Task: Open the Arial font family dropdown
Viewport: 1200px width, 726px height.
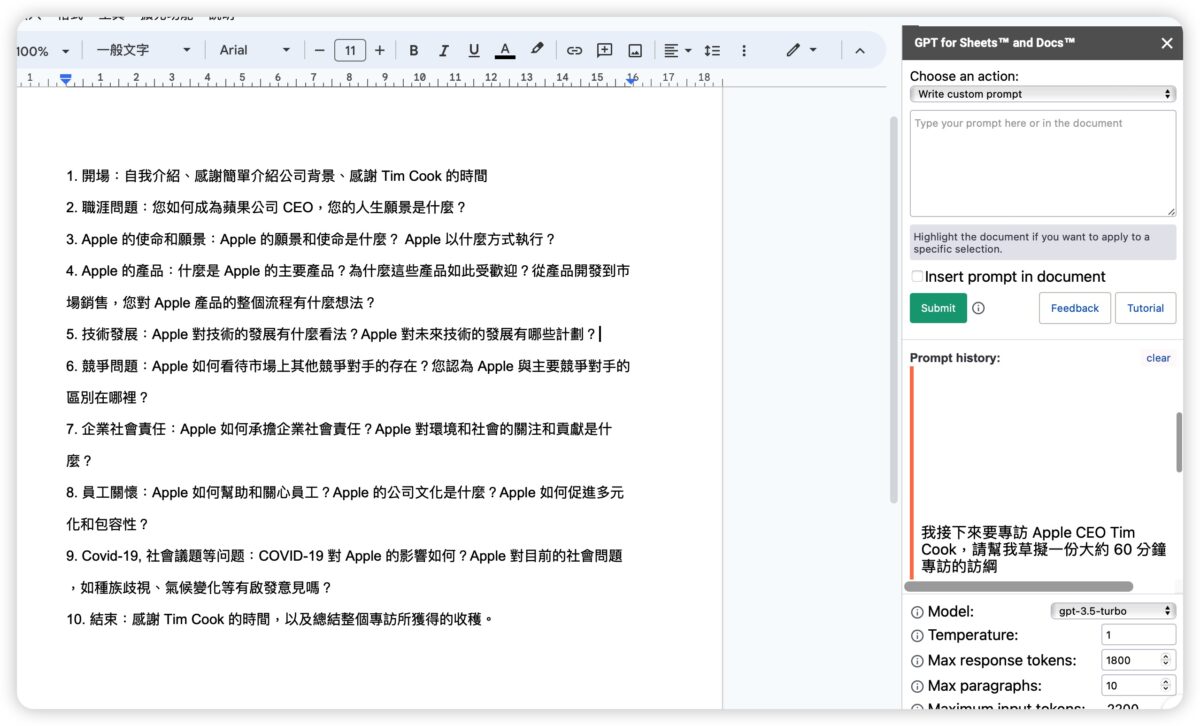Action: (x=254, y=50)
